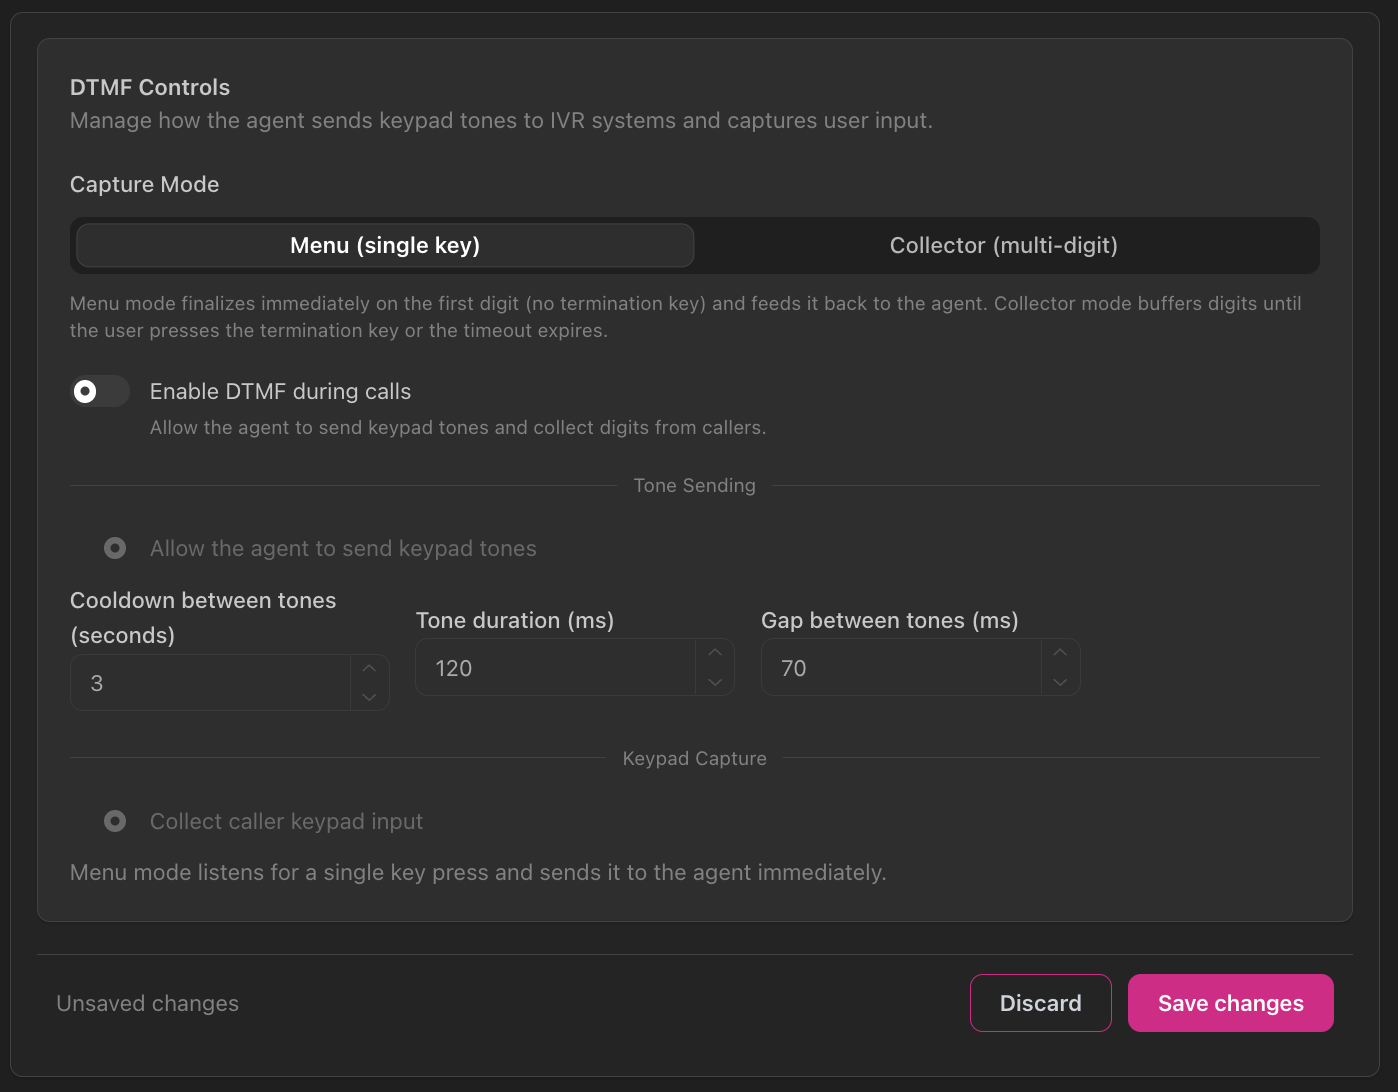
Task: Click the Cooldown between tones input field
Action: tap(210, 683)
